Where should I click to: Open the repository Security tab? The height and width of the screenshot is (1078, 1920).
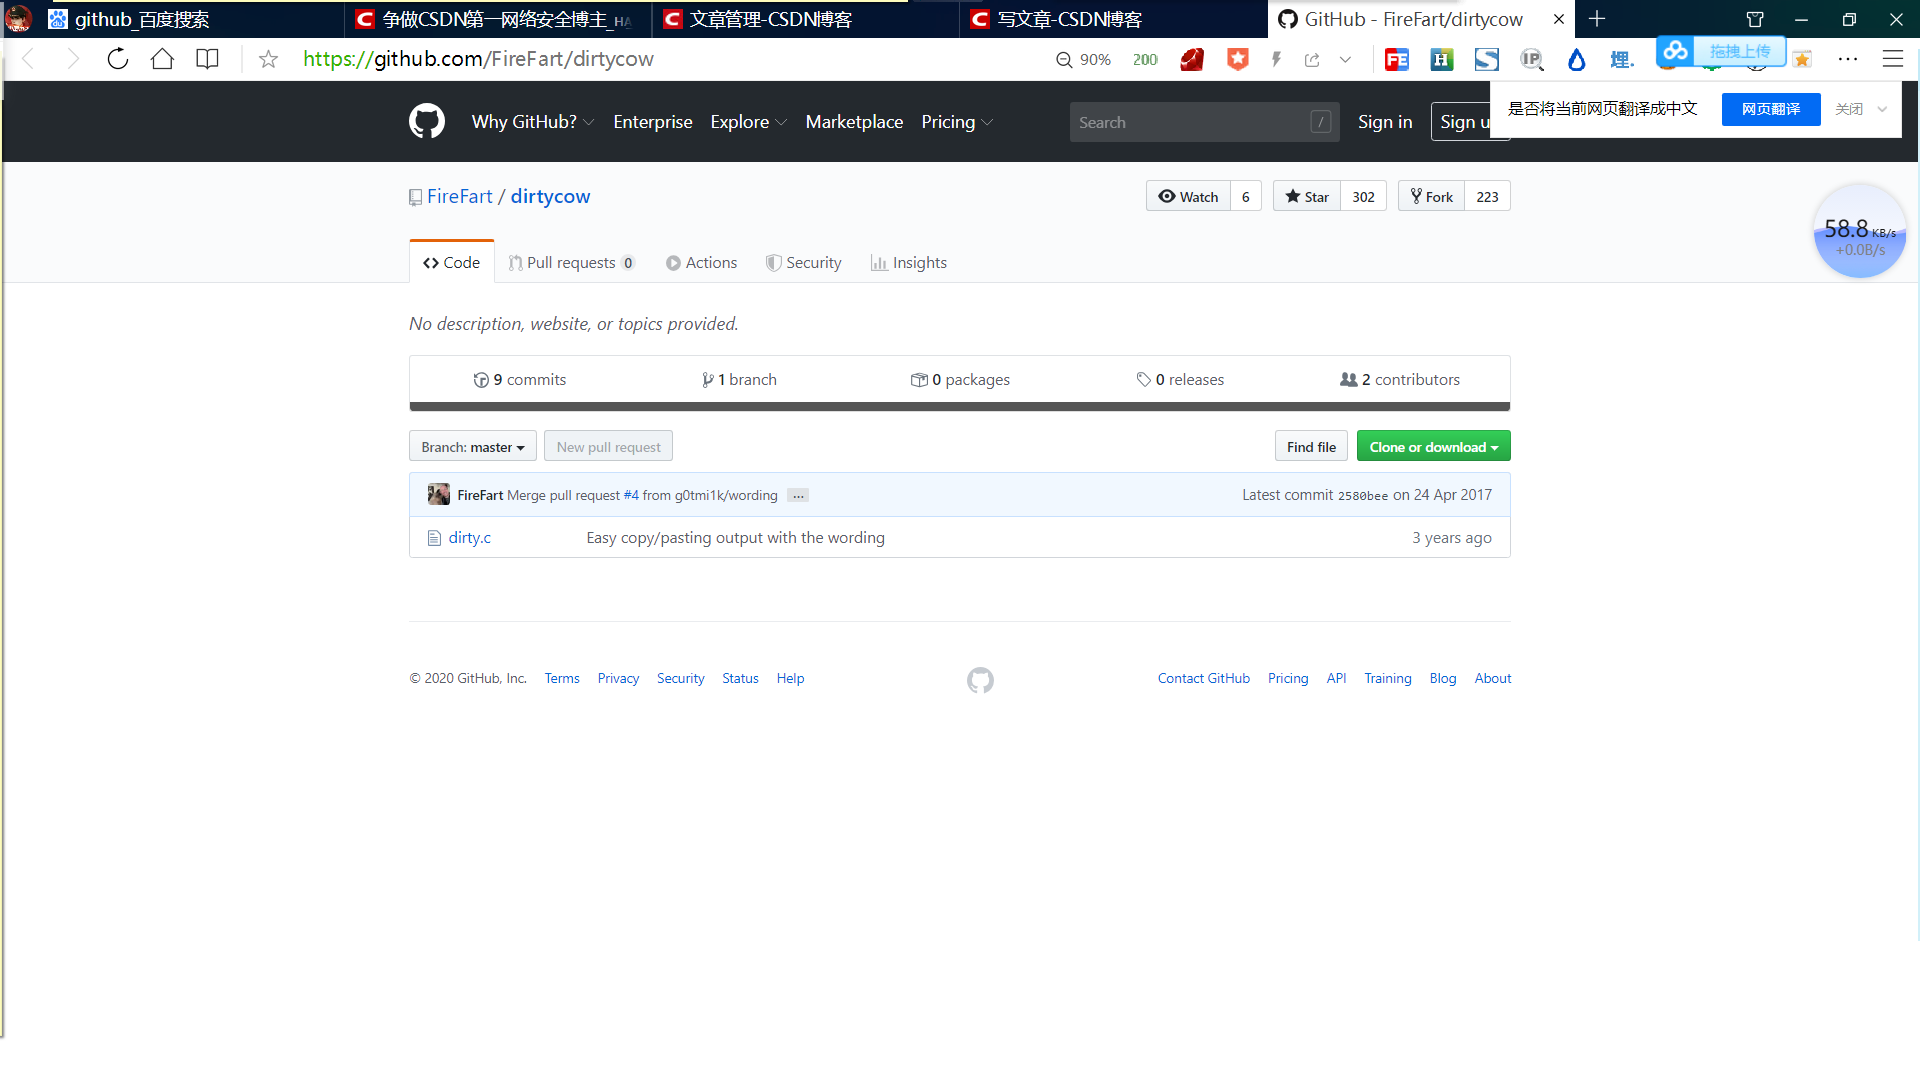click(804, 262)
